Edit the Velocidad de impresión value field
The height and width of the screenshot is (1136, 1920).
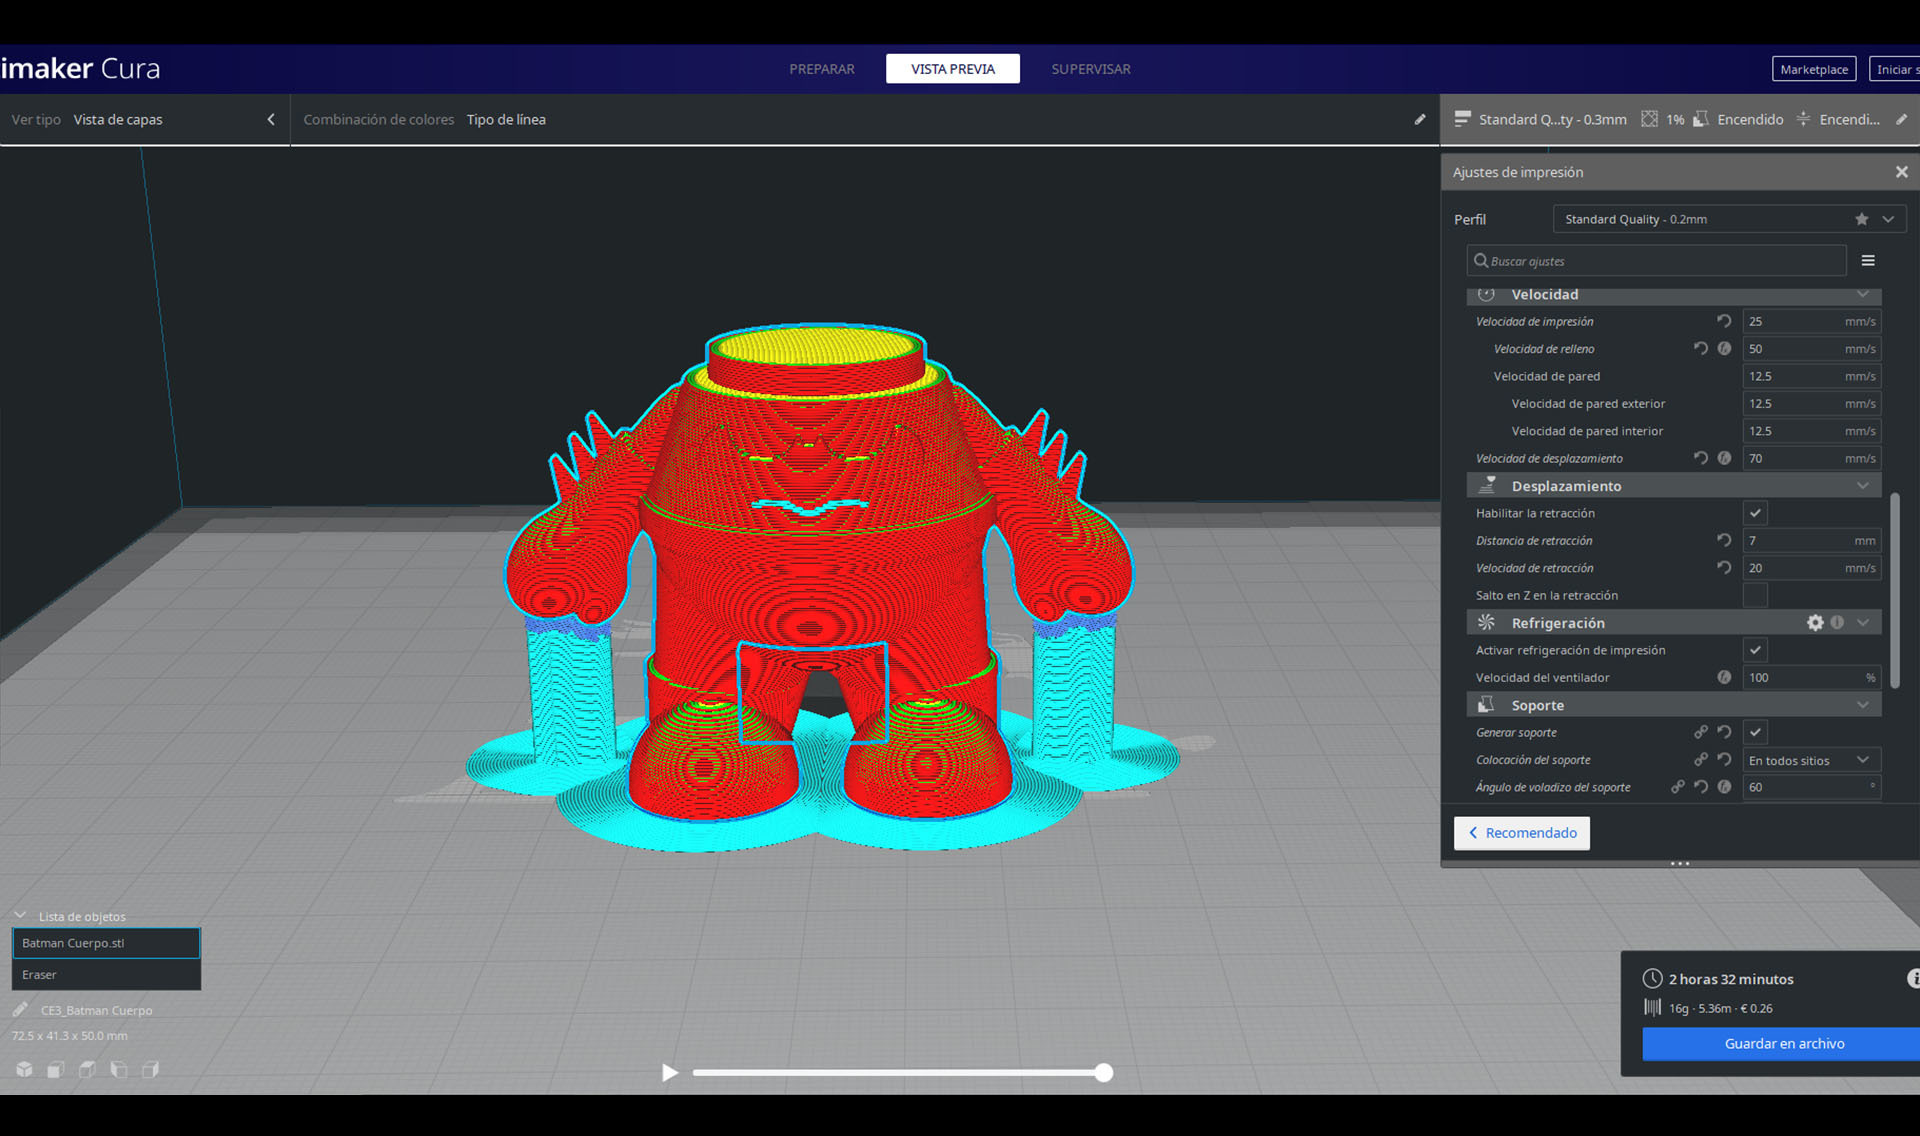1811,321
